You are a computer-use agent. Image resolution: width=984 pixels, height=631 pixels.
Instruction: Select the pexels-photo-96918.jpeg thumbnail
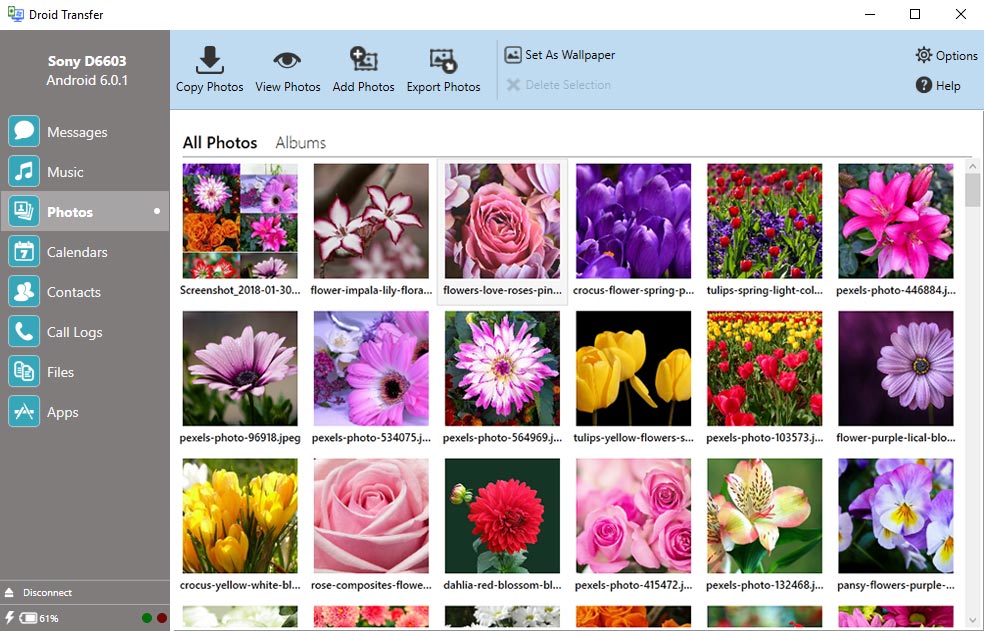240,369
